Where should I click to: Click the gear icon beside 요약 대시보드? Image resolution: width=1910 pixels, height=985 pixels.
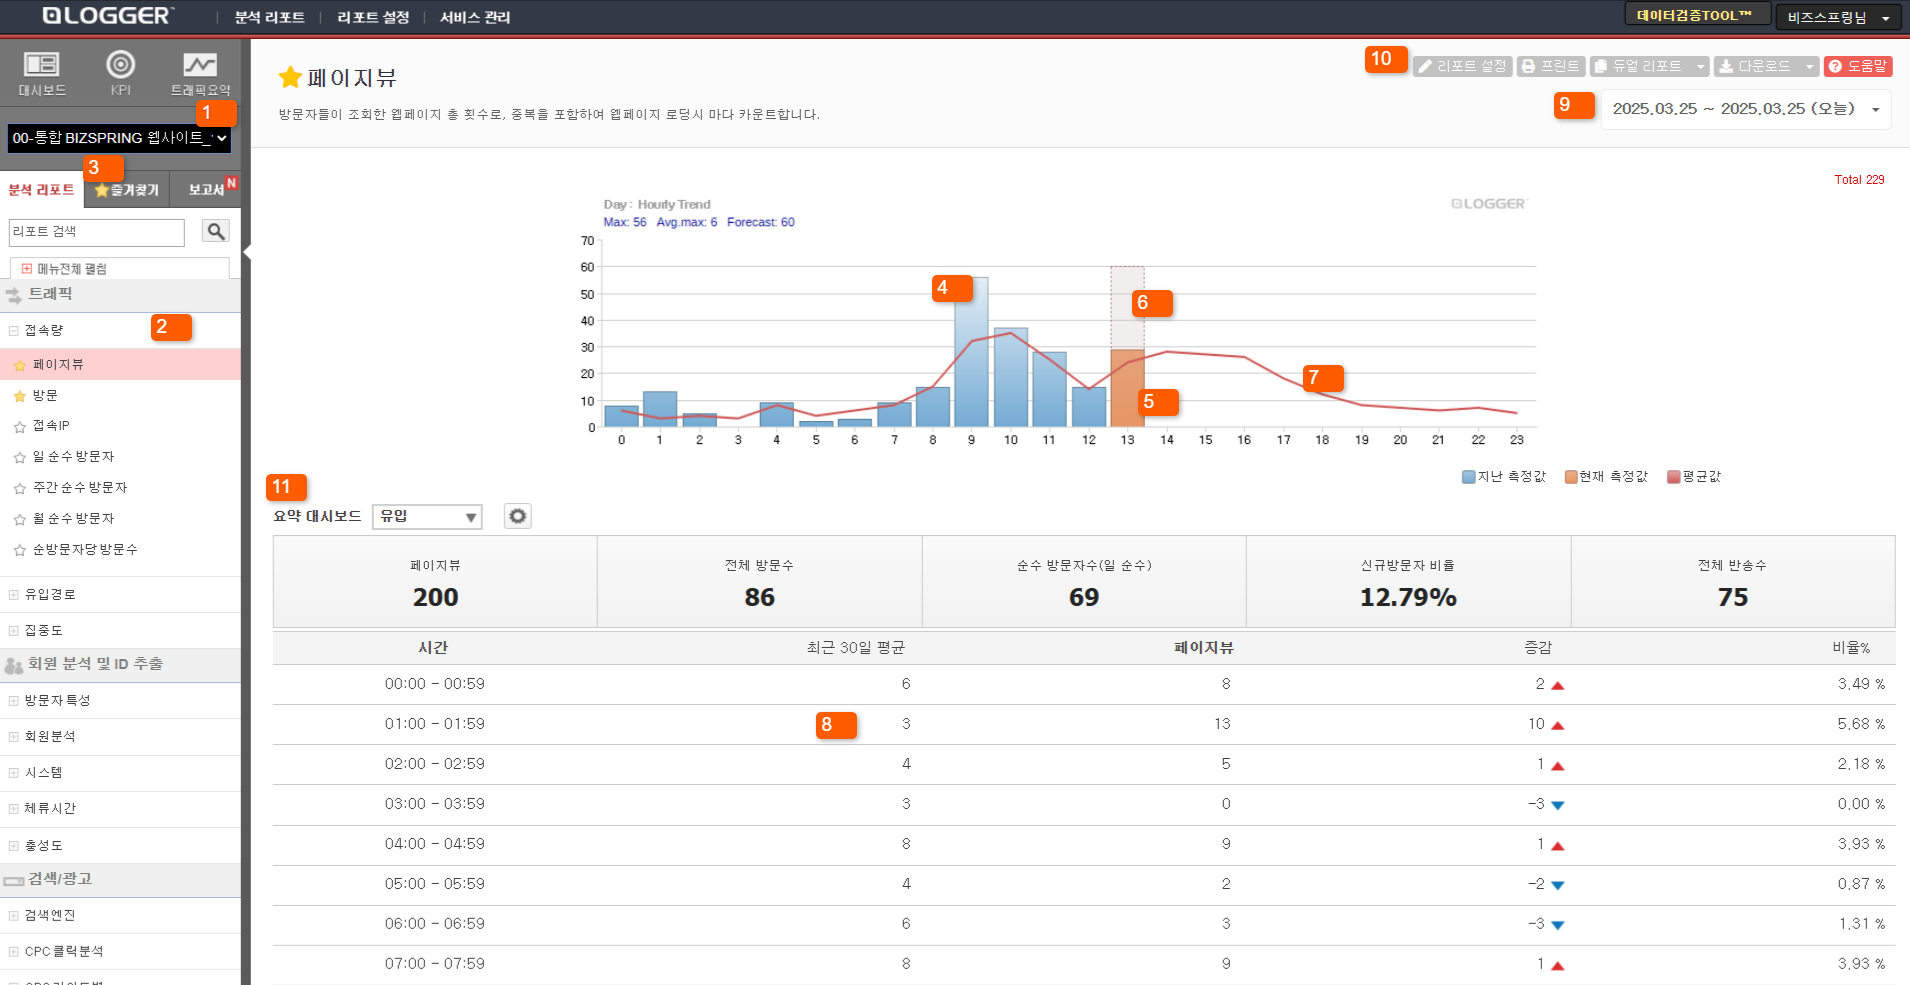(517, 516)
